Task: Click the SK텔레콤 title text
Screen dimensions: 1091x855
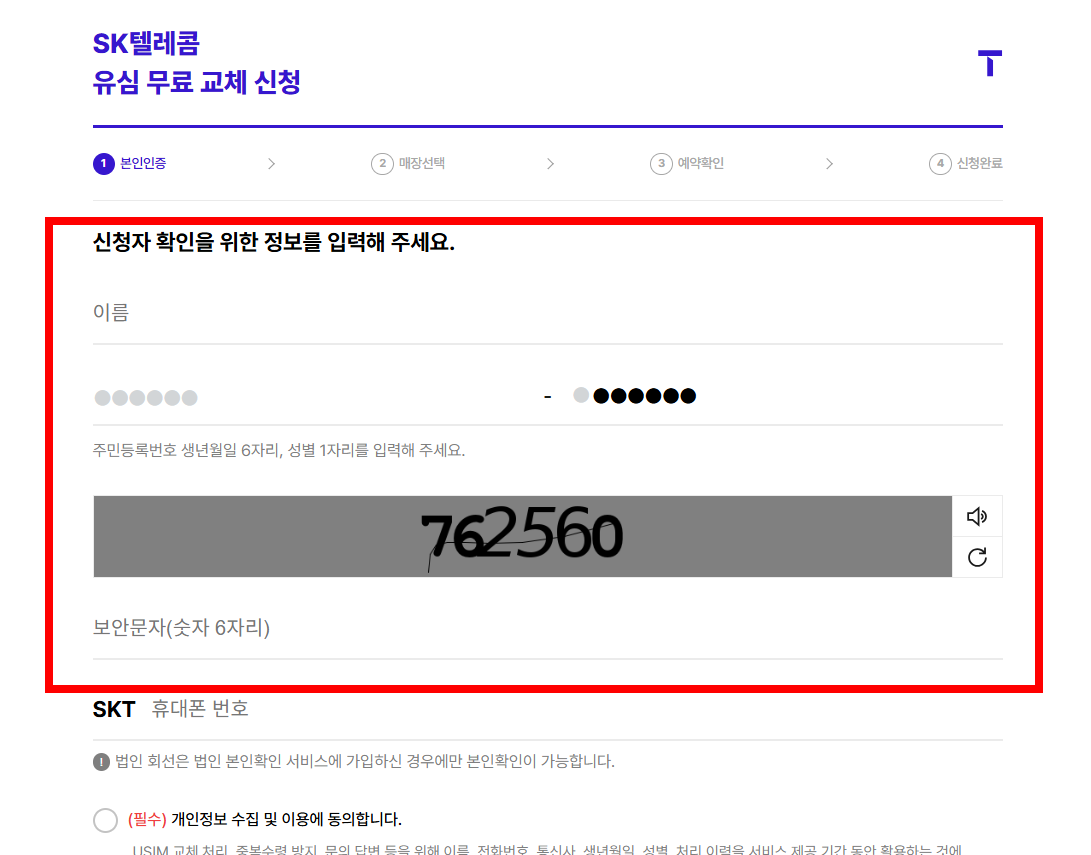Action: coord(146,43)
